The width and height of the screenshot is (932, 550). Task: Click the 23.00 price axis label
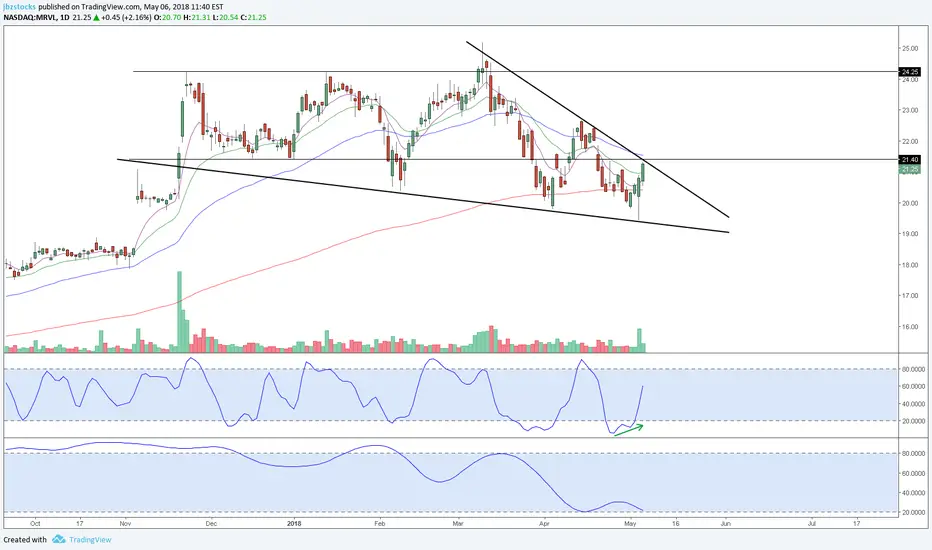(x=910, y=110)
